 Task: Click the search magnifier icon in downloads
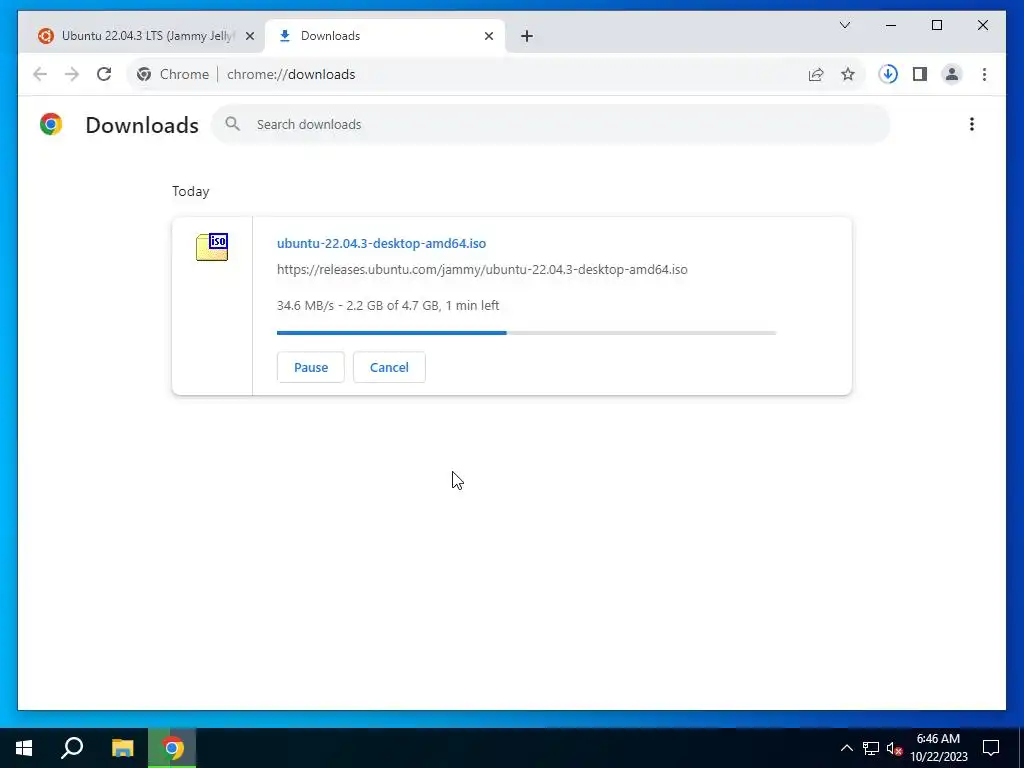pos(232,124)
